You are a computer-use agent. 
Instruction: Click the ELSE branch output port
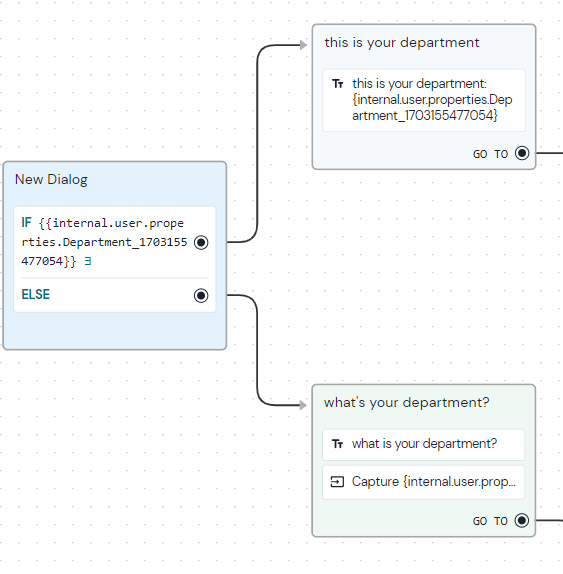(201, 295)
